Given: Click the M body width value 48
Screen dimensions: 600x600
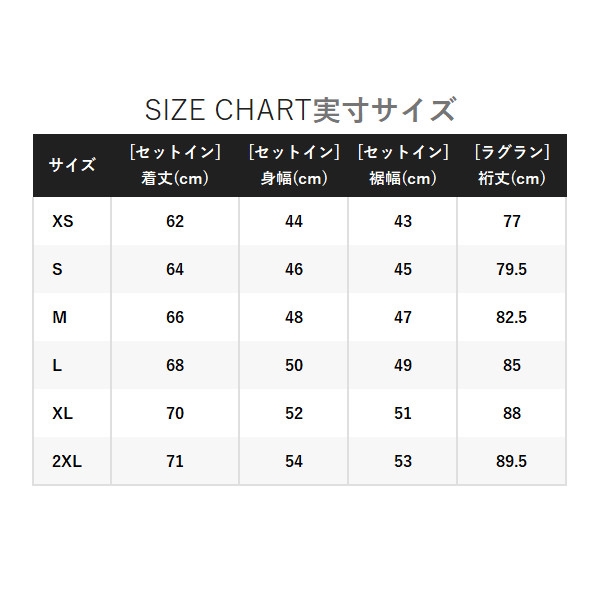Looking at the screenshot, I should (294, 317).
